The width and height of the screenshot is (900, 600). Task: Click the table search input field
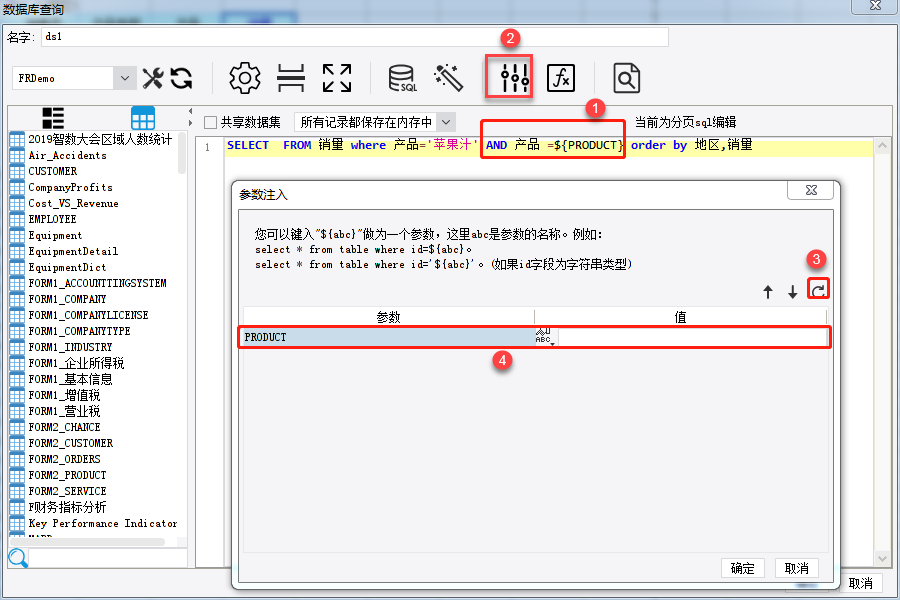(108, 558)
